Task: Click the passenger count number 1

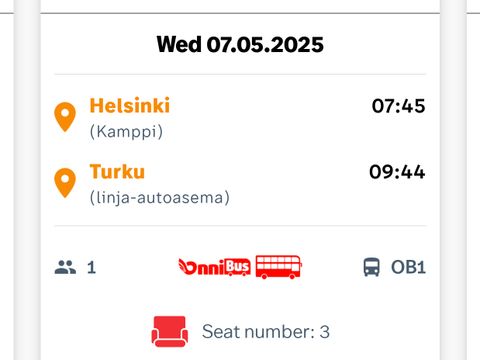Action: [x=91, y=267]
